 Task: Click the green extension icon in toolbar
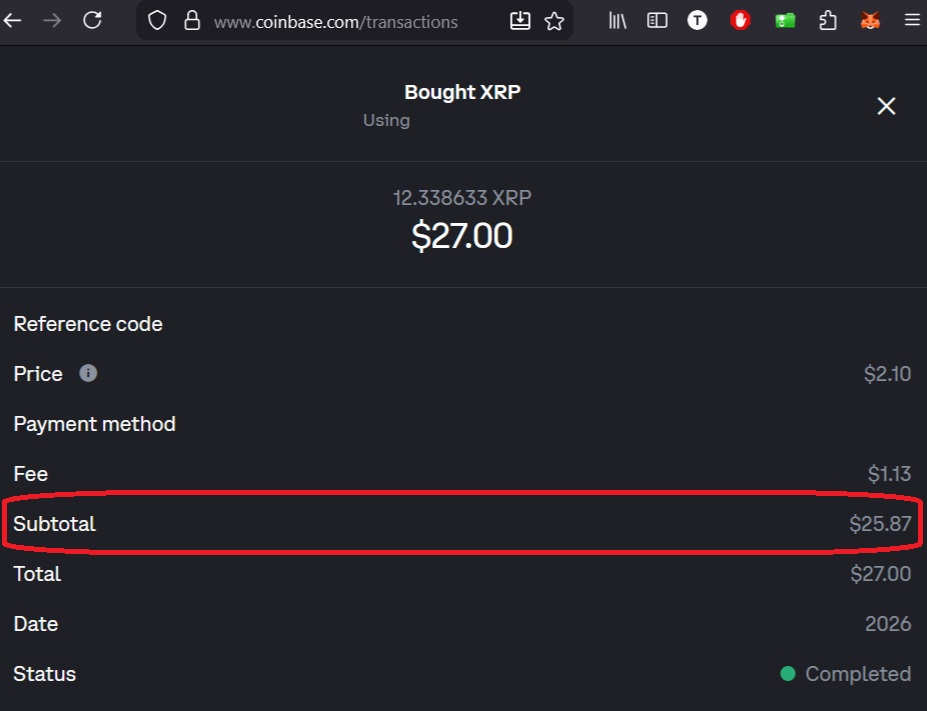[x=785, y=20]
